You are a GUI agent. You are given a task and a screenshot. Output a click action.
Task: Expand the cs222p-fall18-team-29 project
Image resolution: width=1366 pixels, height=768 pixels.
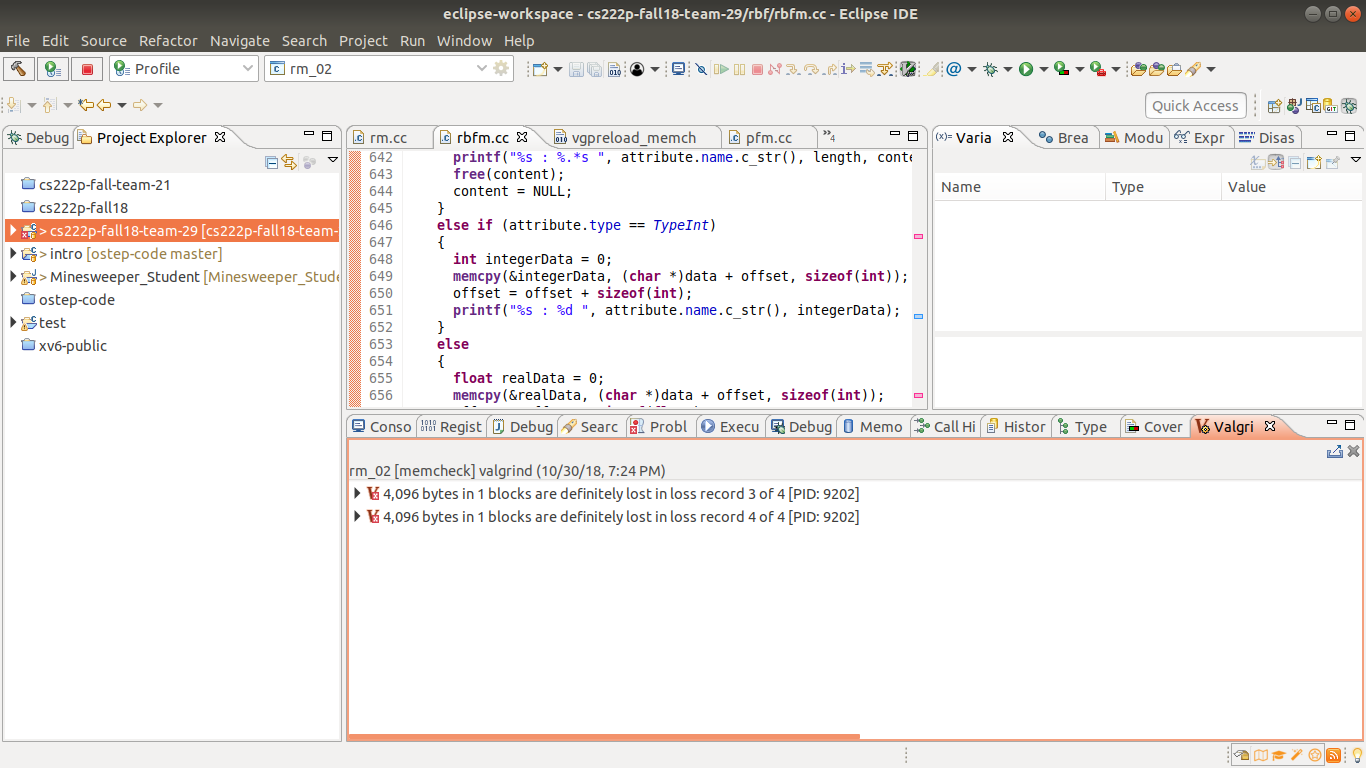(x=13, y=231)
